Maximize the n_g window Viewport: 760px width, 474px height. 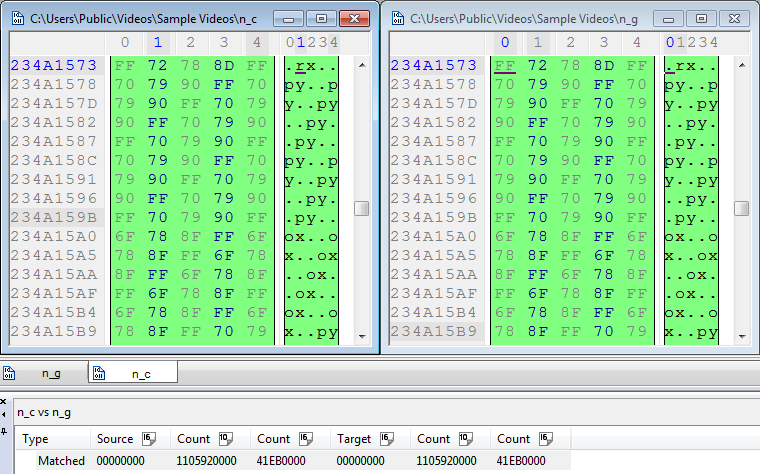tap(701, 19)
